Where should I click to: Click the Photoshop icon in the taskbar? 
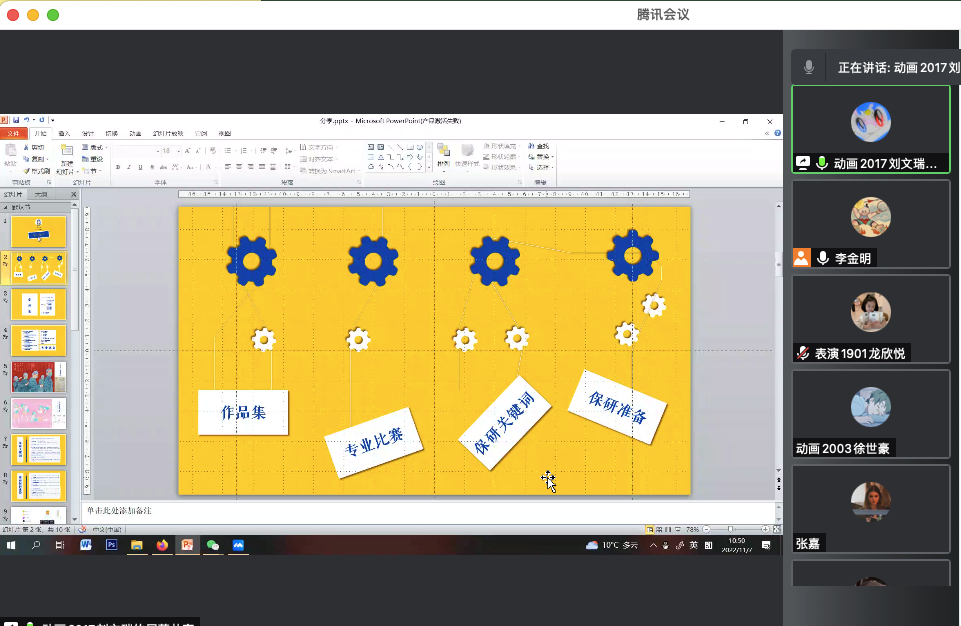point(111,545)
